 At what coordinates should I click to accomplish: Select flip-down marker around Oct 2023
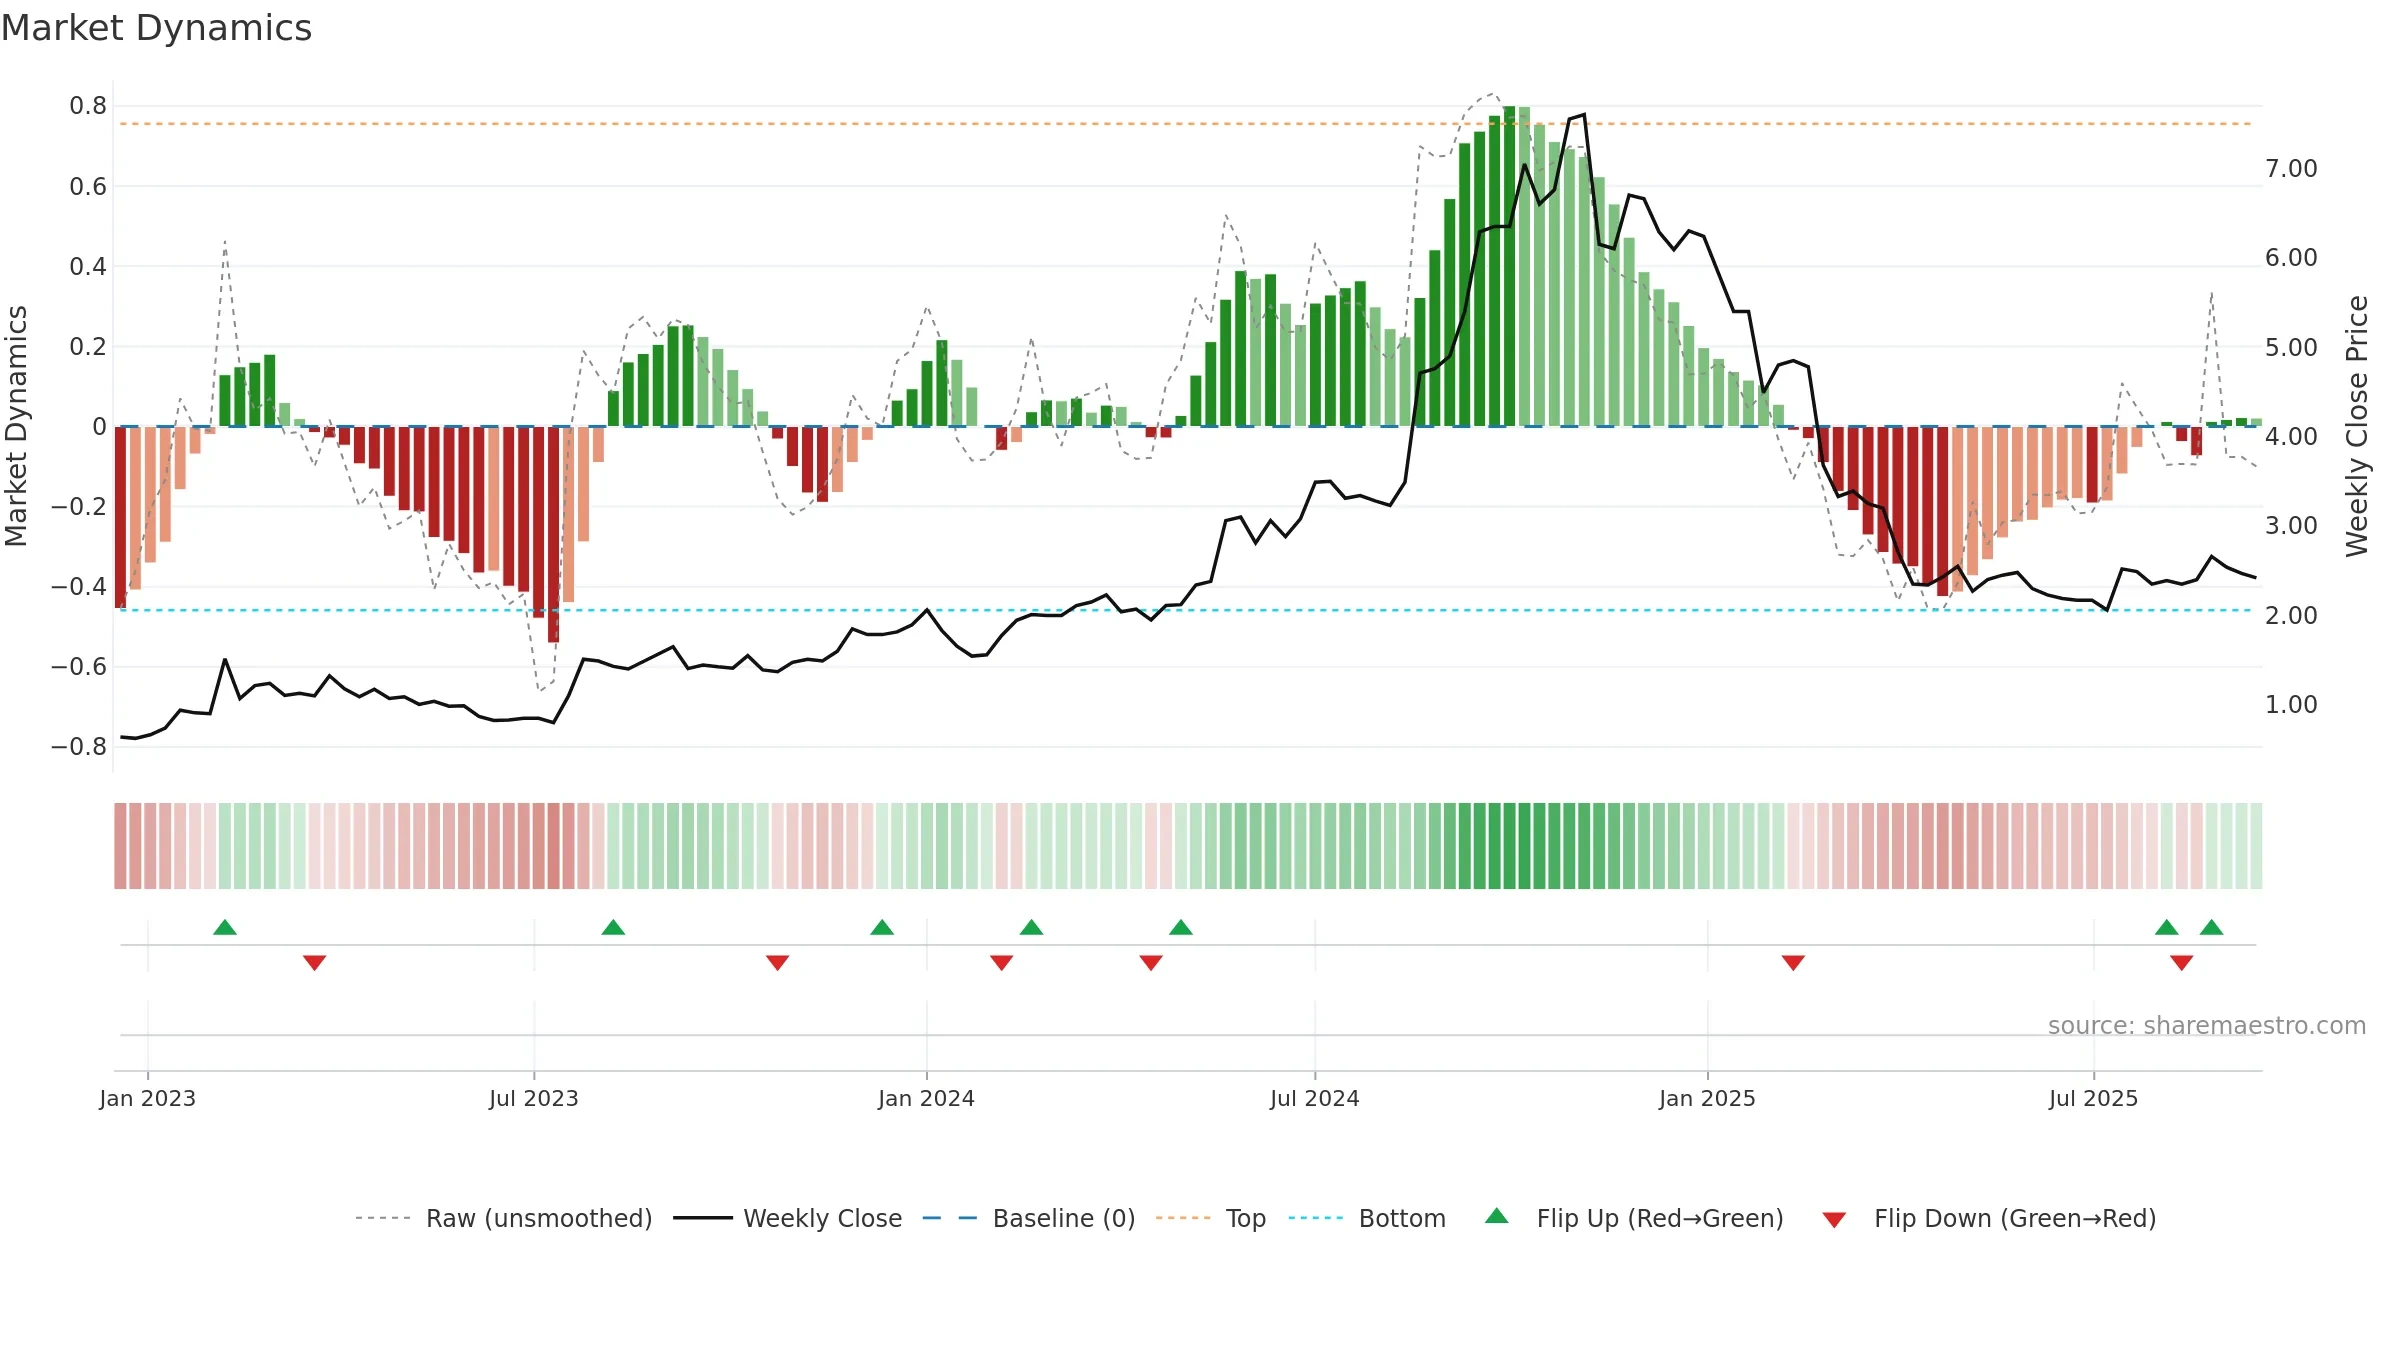pos(778,963)
